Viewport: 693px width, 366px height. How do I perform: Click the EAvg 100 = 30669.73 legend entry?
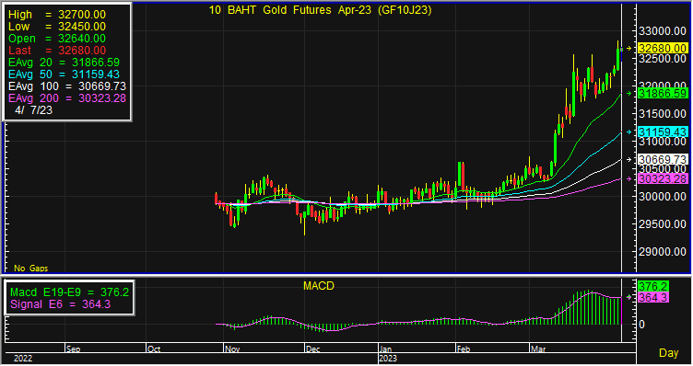67,87
